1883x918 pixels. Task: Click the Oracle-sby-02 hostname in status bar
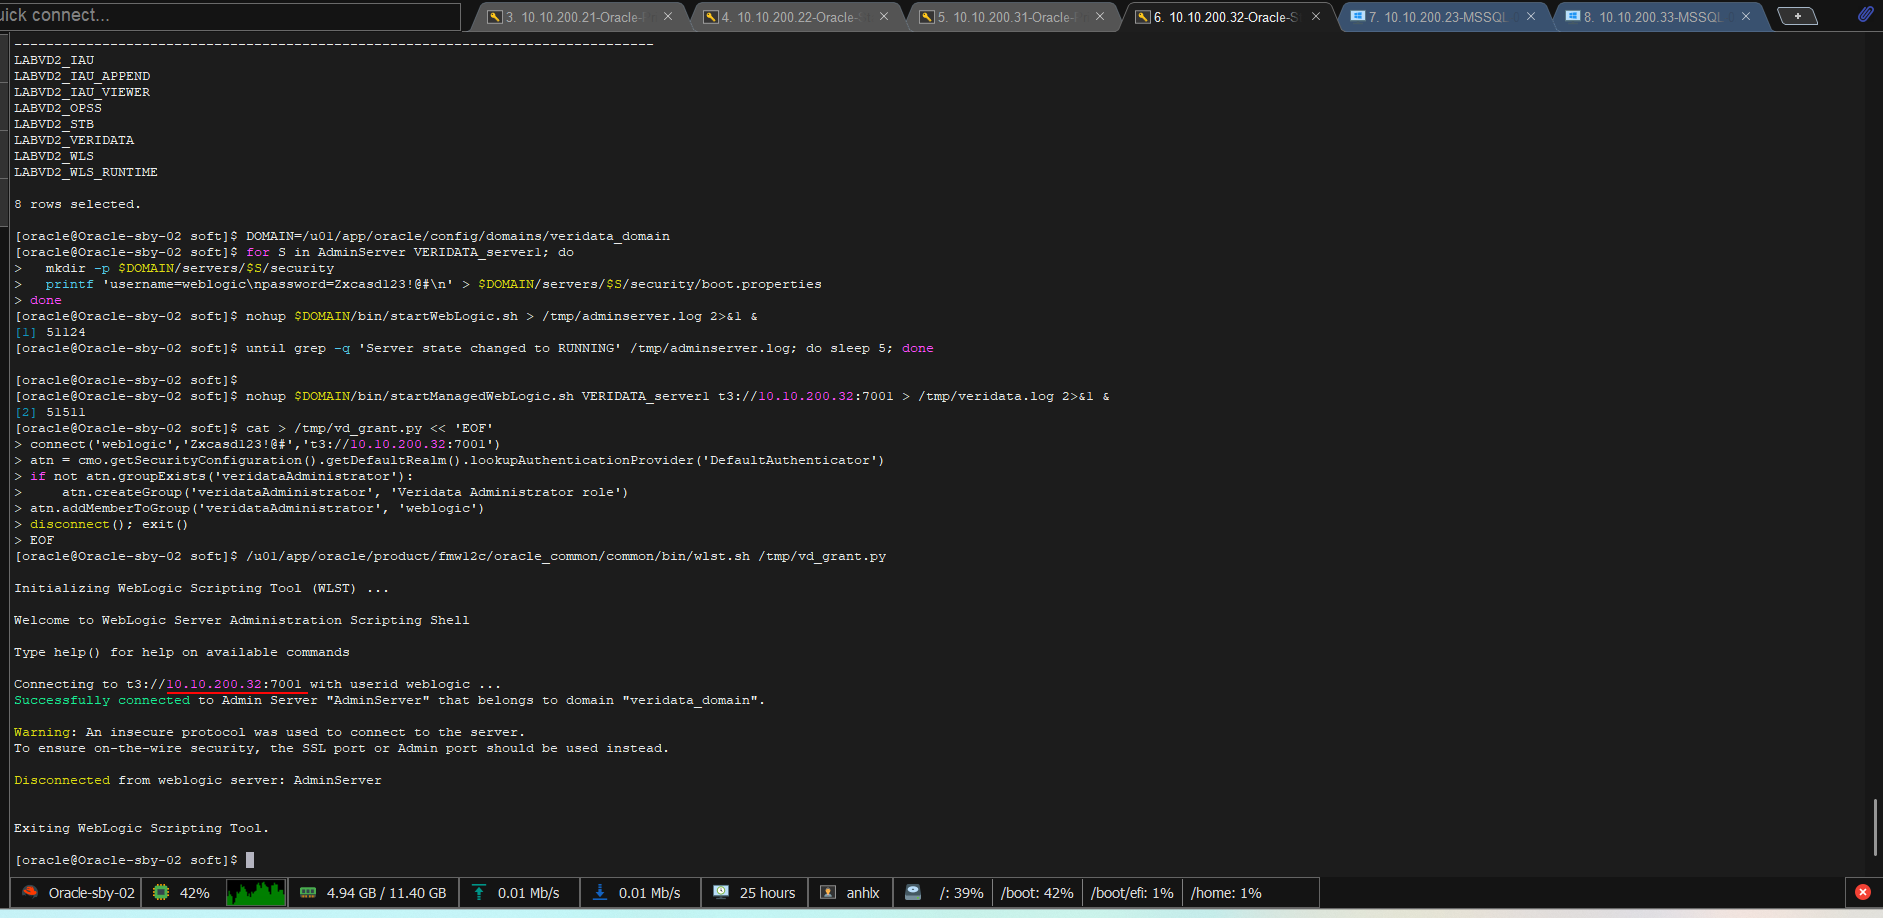click(91, 893)
